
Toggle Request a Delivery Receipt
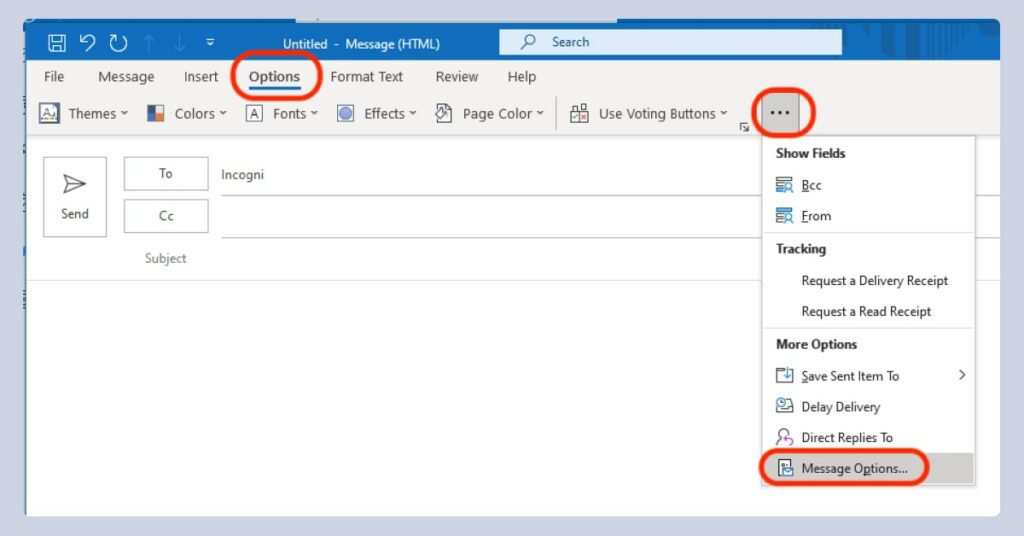click(x=874, y=281)
